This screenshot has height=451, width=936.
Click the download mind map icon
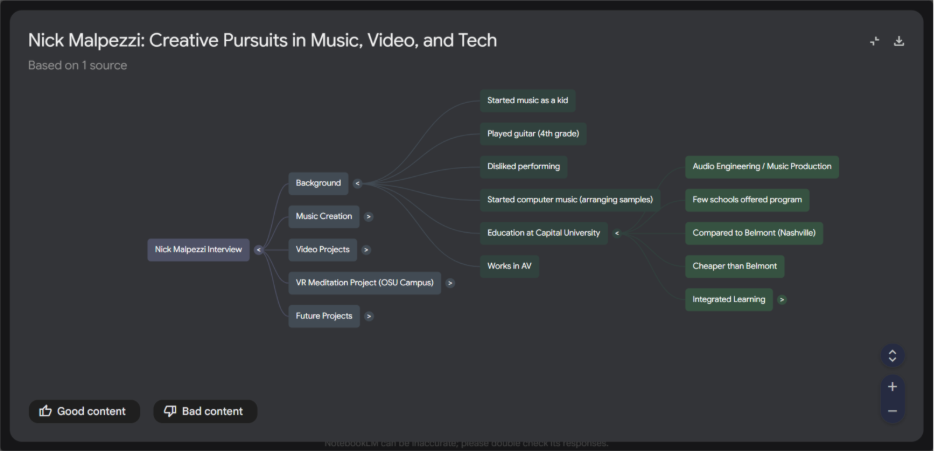coord(898,41)
